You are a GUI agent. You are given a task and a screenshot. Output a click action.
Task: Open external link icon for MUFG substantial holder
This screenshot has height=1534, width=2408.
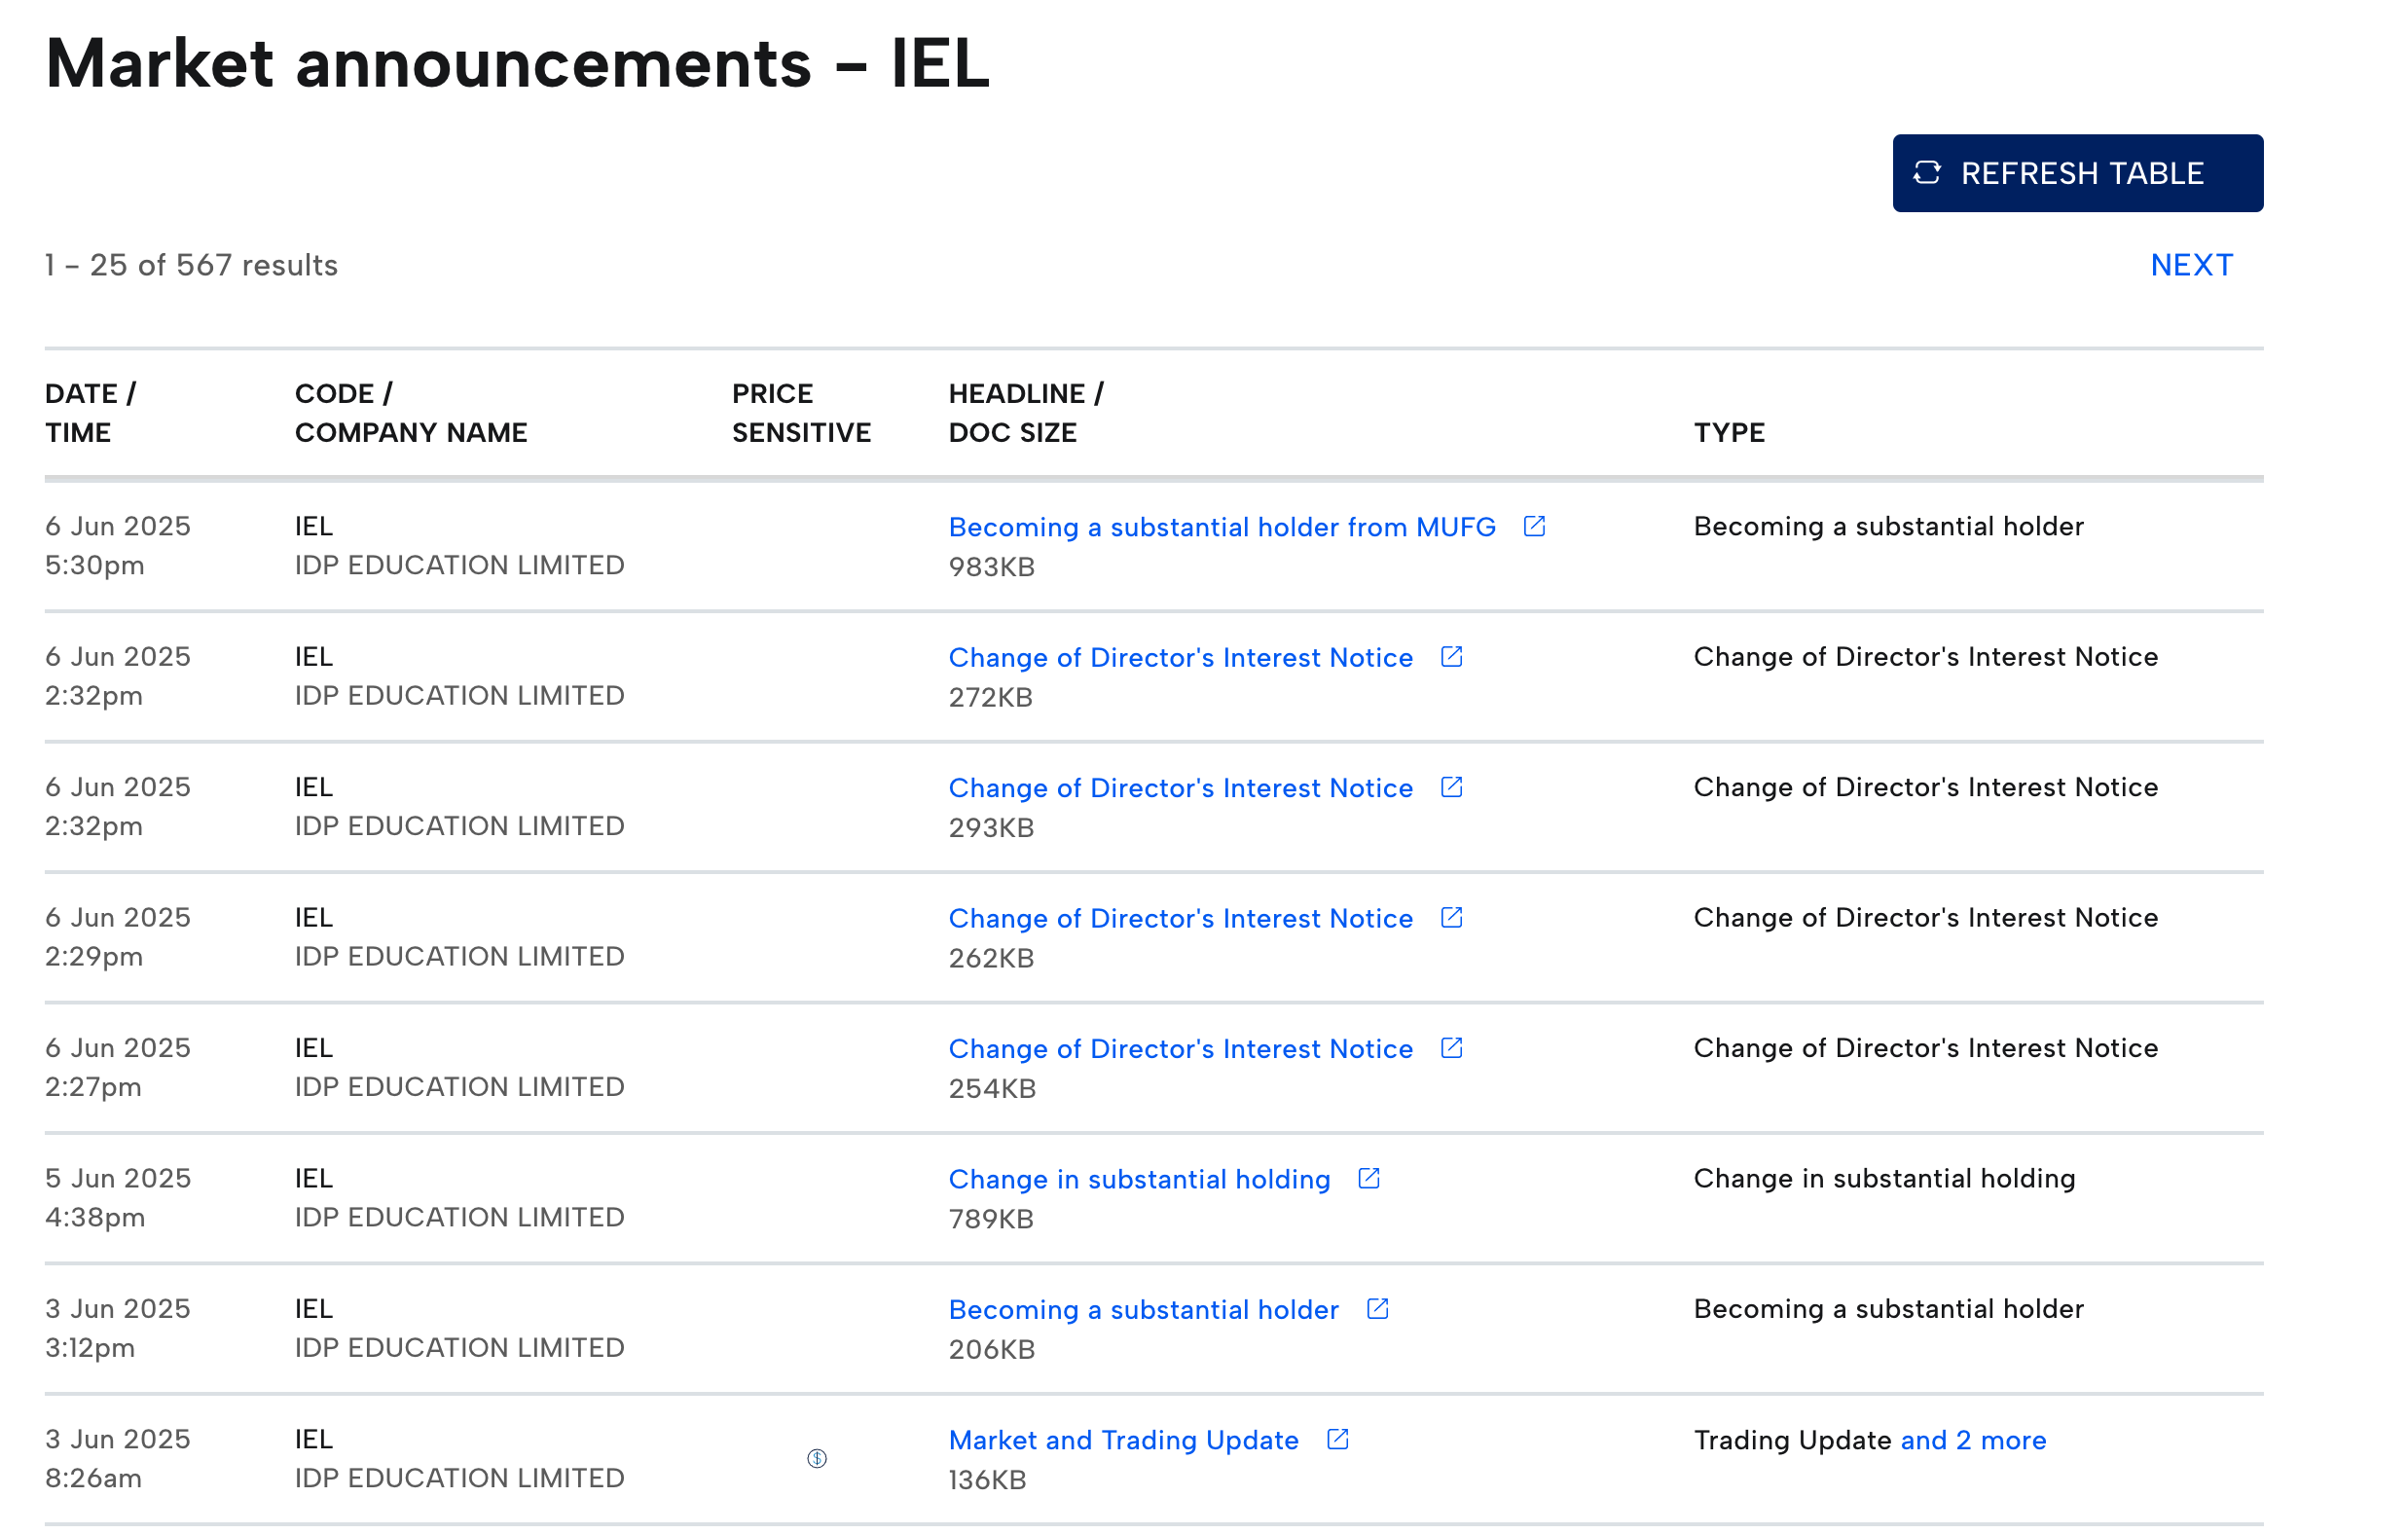tap(1534, 526)
